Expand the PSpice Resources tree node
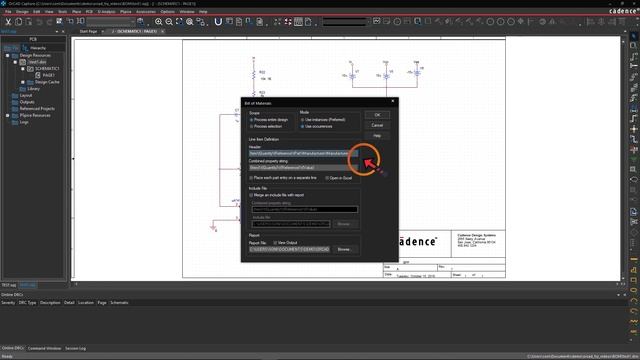The height and width of the screenshot is (360, 640). [7, 116]
